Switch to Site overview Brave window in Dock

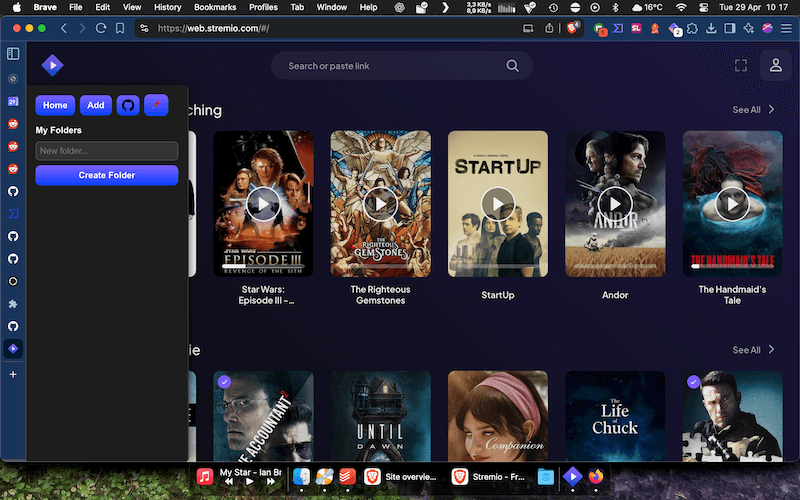pyautogui.click(x=401, y=477)
